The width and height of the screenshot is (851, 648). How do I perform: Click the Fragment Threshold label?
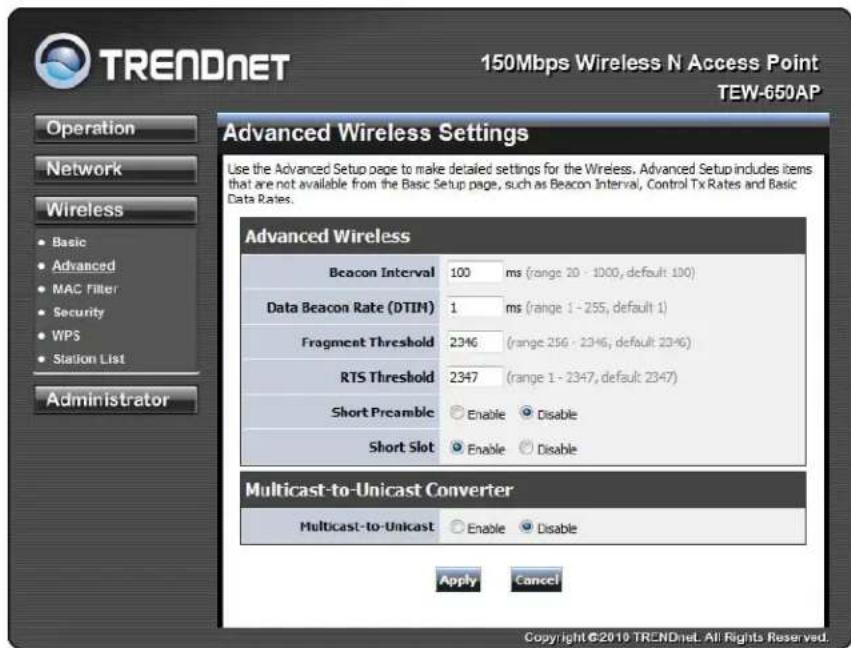click(367, 342)
